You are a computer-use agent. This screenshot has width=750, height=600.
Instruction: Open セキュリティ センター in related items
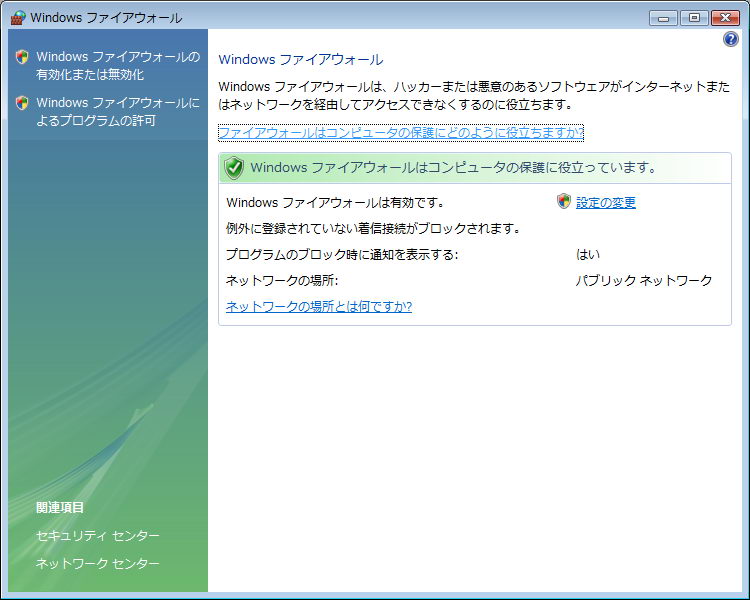[98, 536]
